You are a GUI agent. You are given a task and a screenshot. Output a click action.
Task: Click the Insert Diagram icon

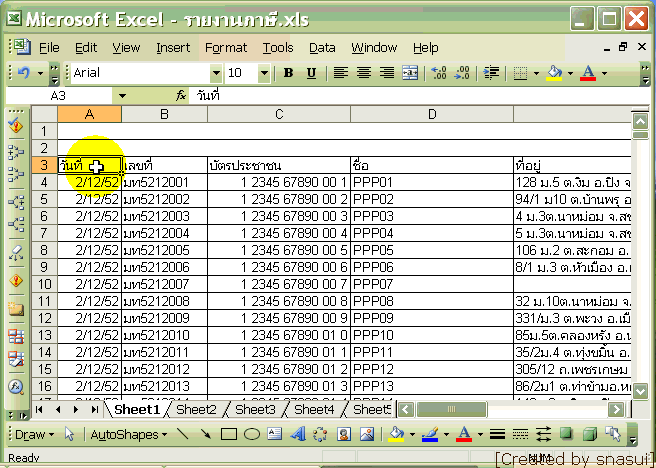point(320,434)
